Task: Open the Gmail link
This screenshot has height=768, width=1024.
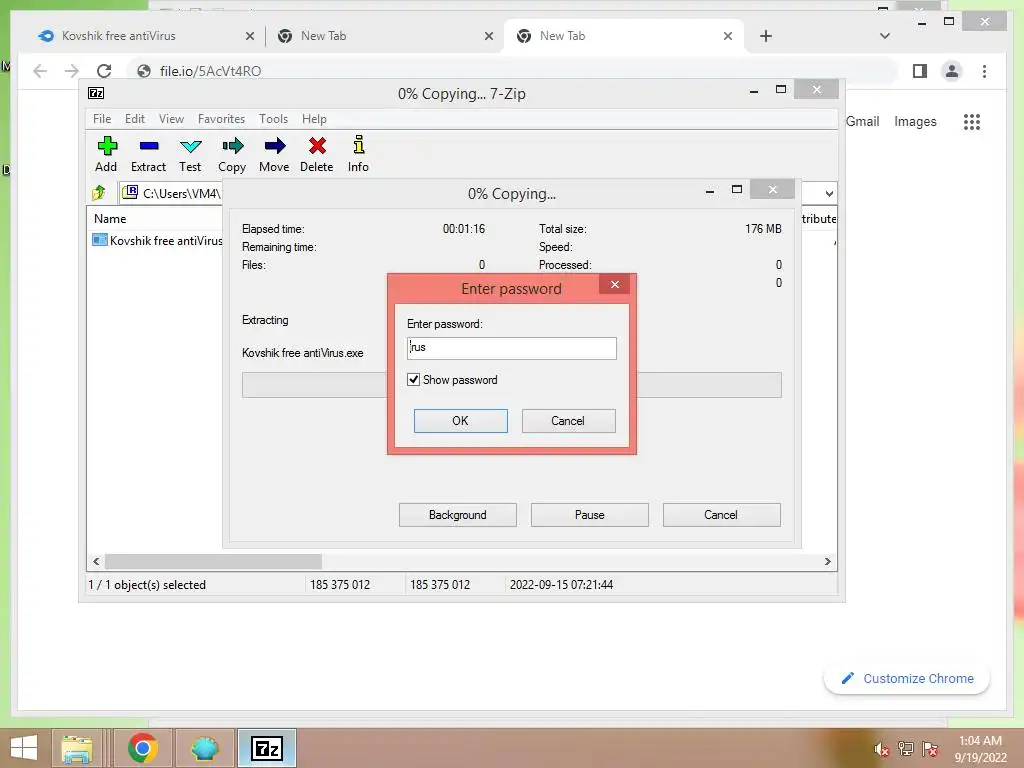Action: tap(862, 121)
